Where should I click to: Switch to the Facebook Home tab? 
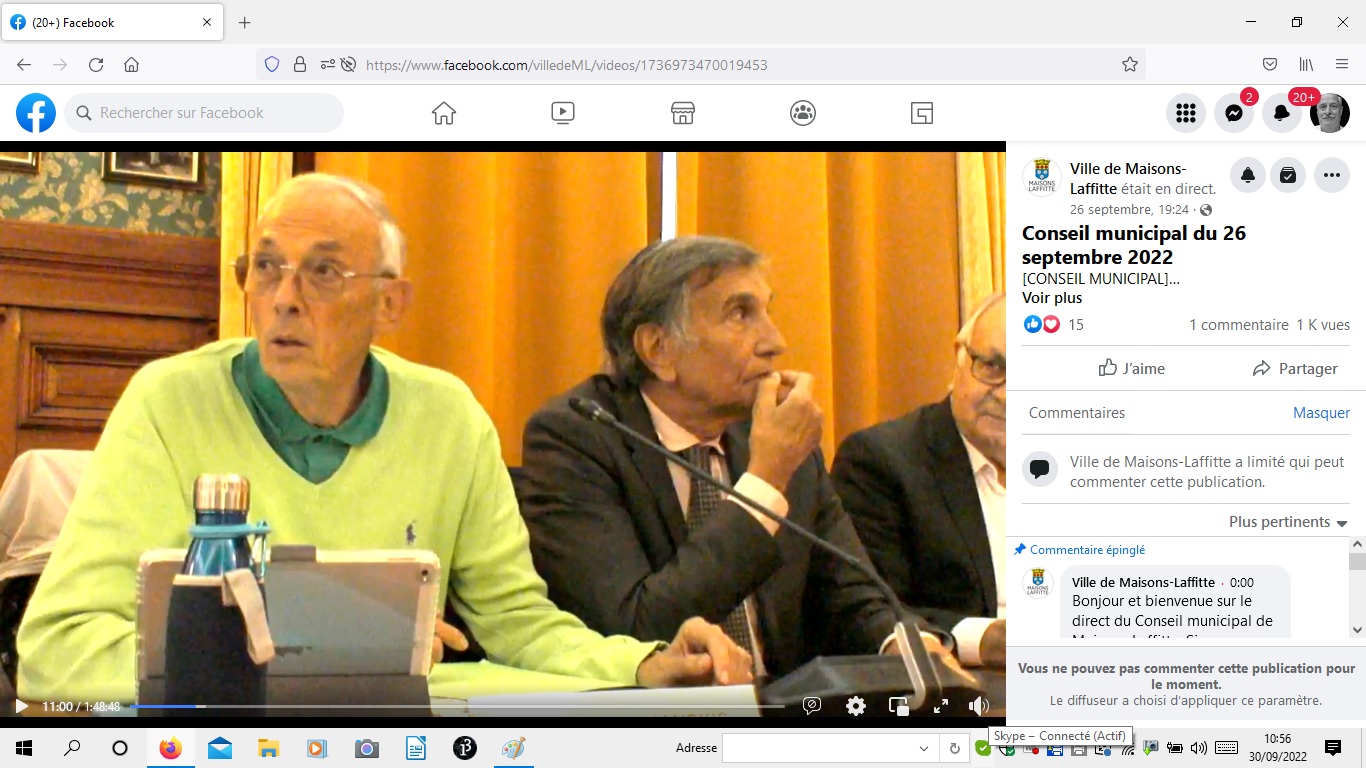444,113
